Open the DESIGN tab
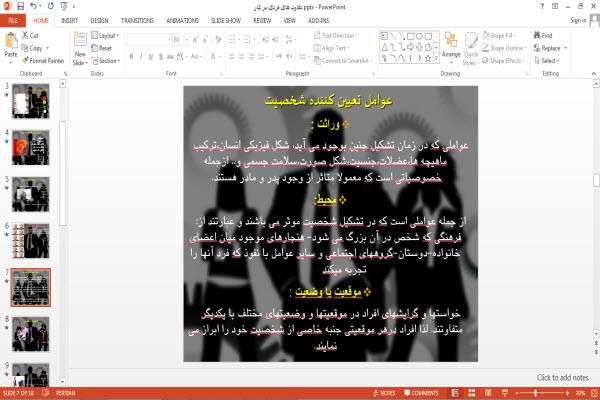 point(99,21)
